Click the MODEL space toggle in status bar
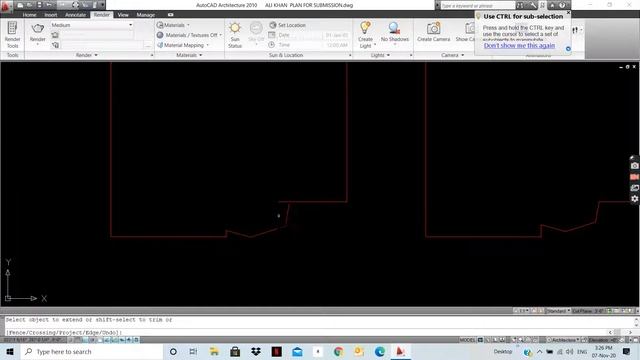The image size is (640, 360). pos(467,340)
